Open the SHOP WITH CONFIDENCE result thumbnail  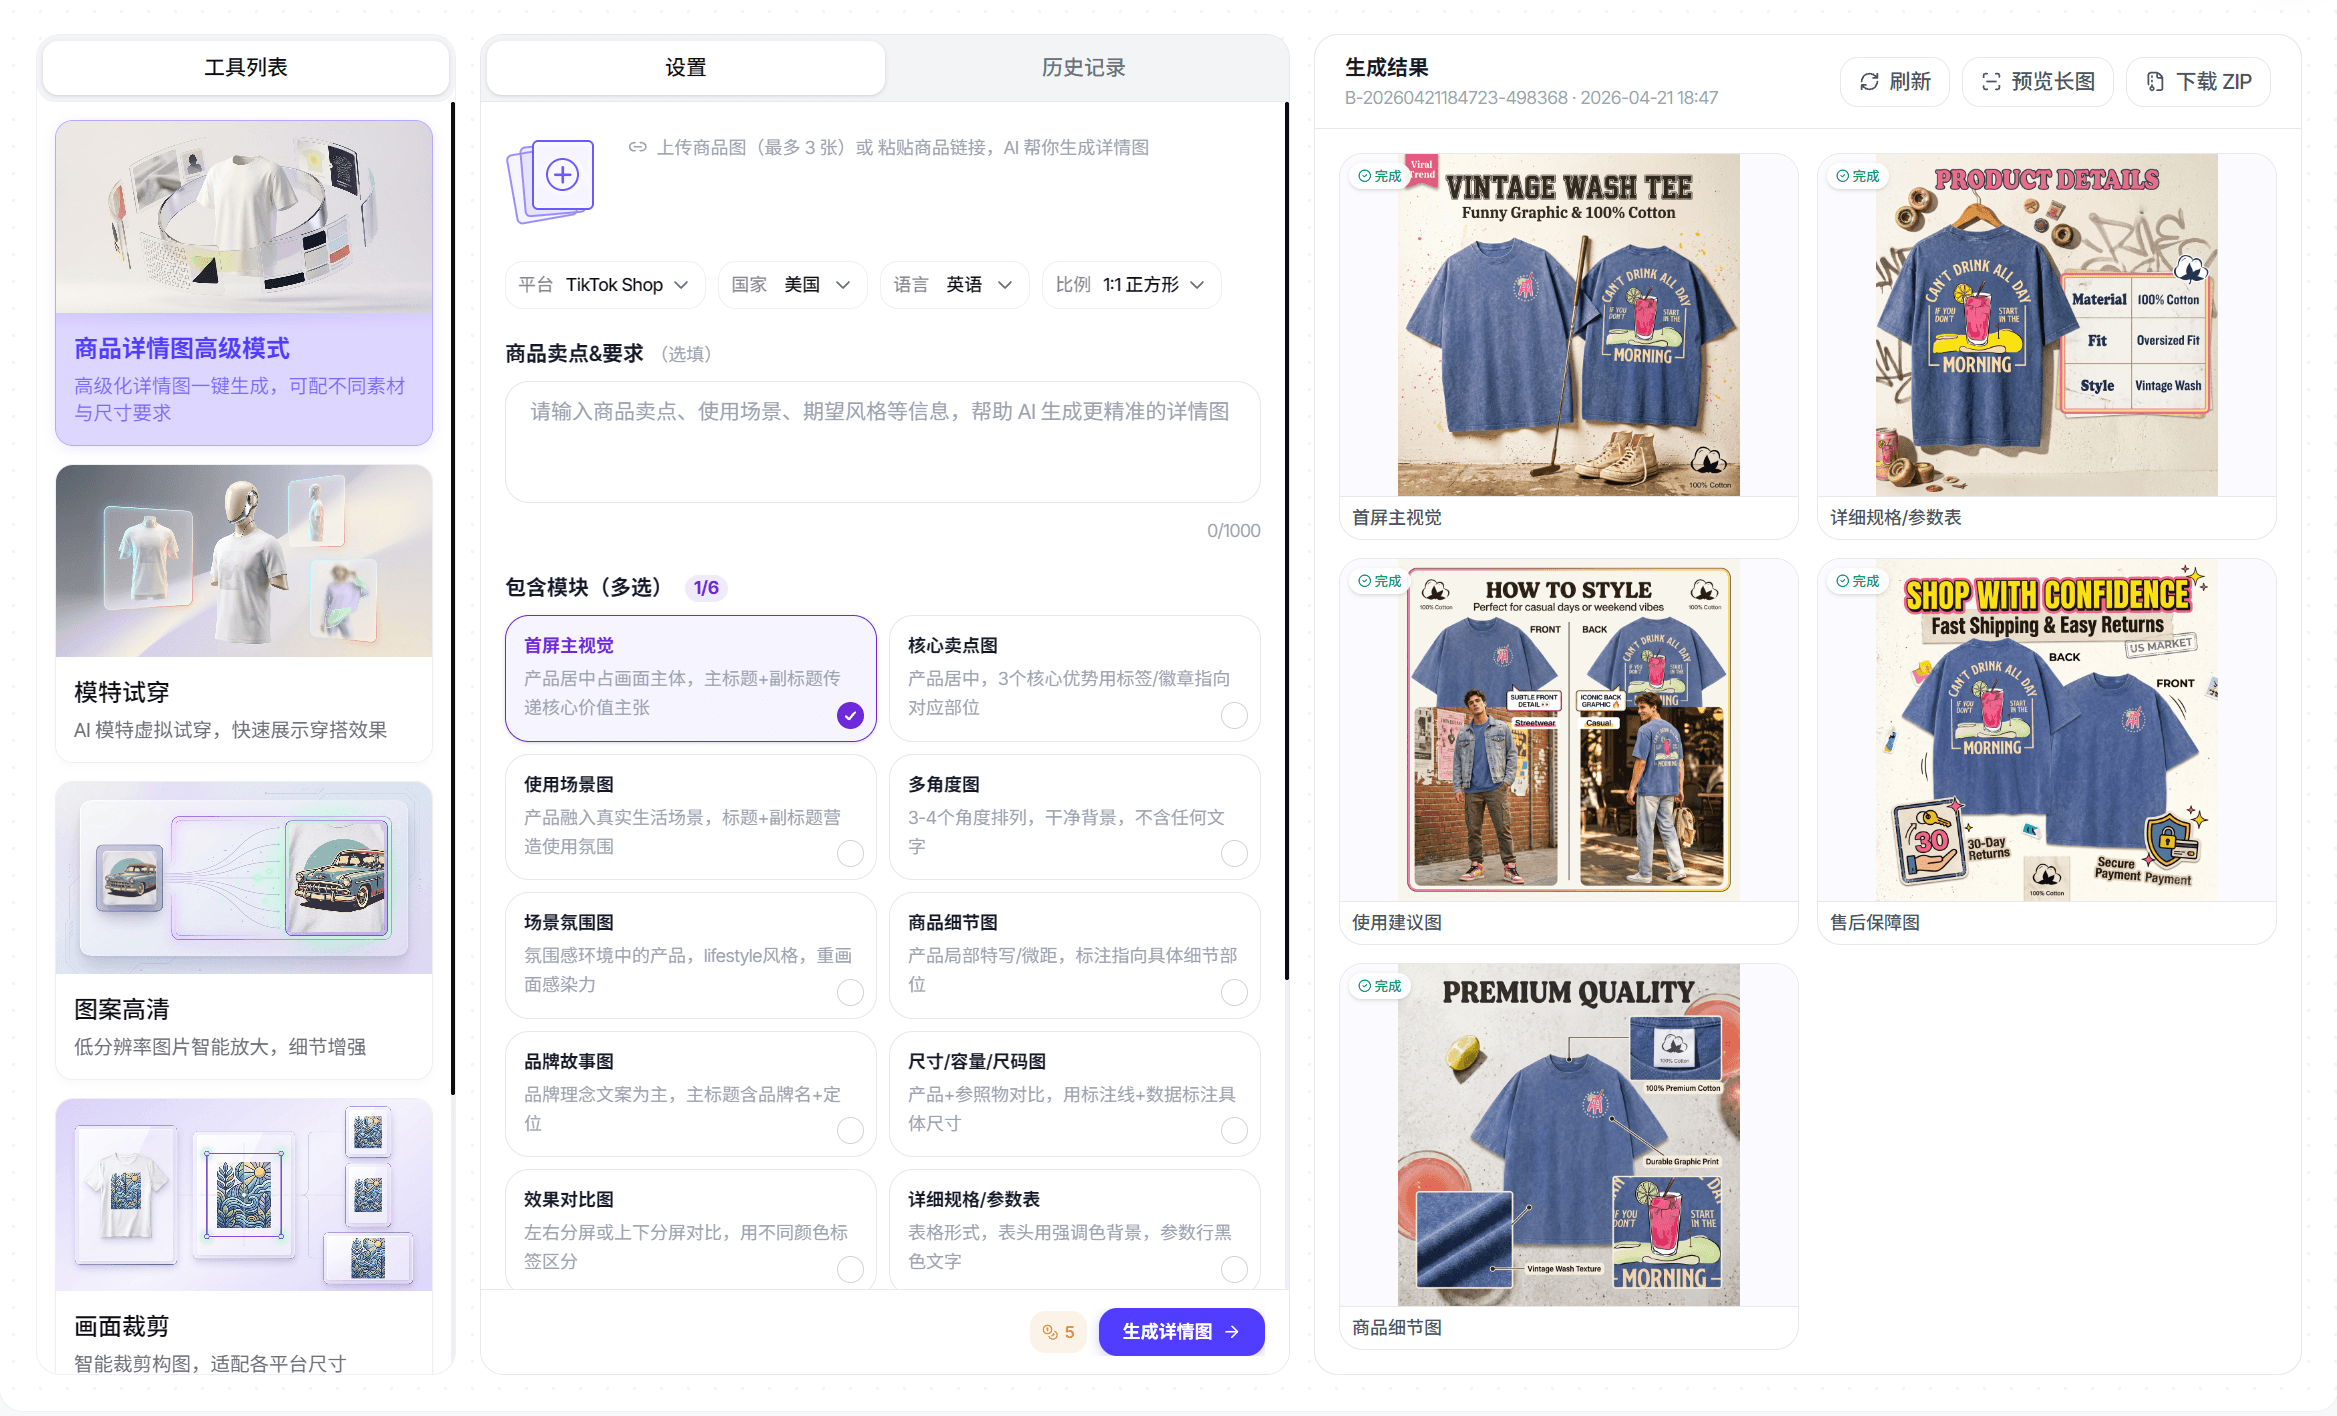[x=2046, y=730]
